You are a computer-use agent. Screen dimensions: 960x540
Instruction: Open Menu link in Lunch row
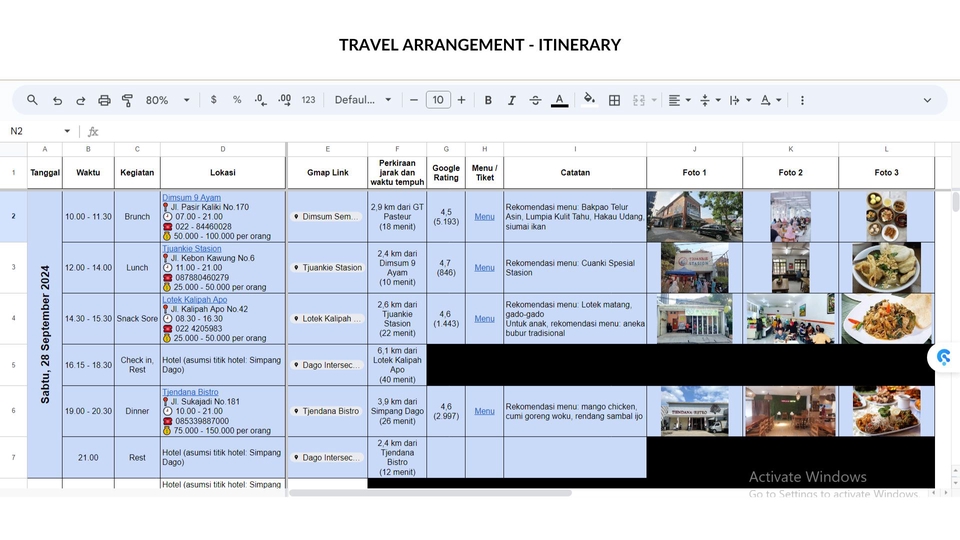point(484,268)
